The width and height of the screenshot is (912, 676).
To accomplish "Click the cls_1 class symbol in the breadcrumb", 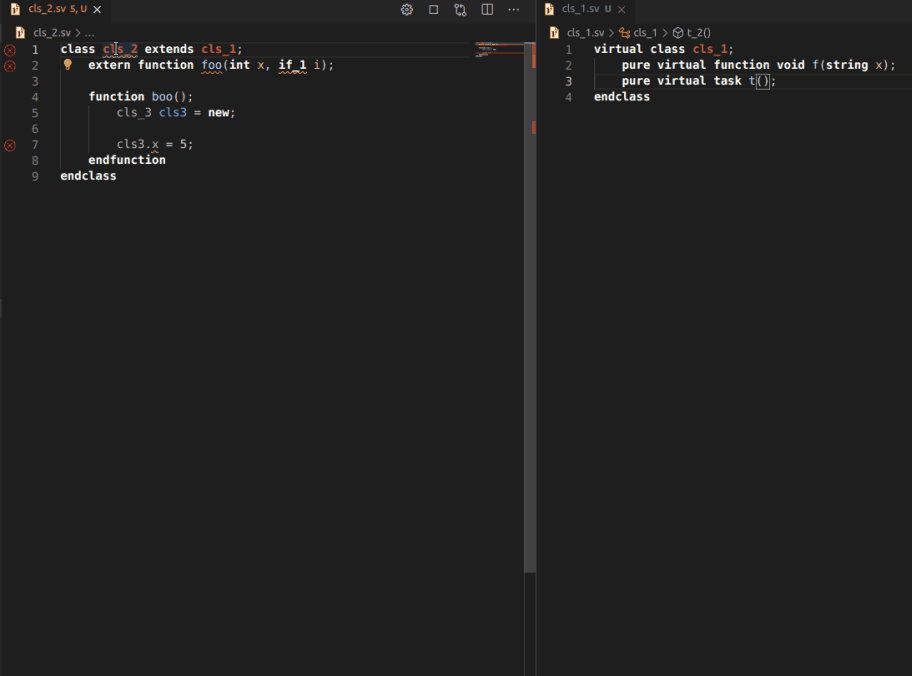I will [645, 31].
